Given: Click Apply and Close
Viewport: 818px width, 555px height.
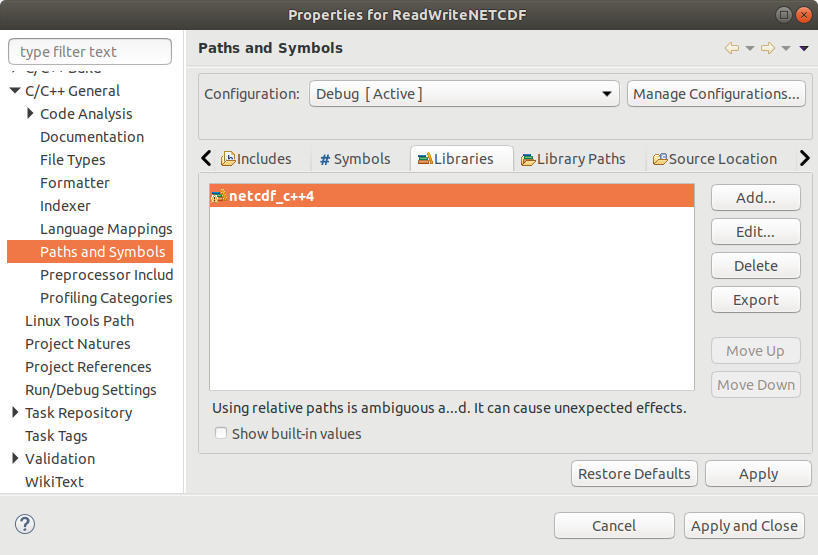Looking at the screenshot, I should pyautogui.click(x=744, y=526).
